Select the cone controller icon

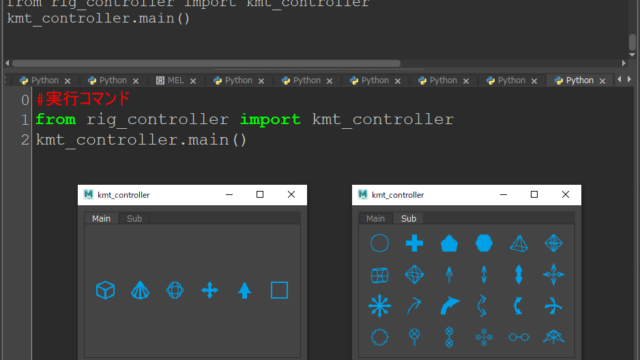(x=140, y=290)
